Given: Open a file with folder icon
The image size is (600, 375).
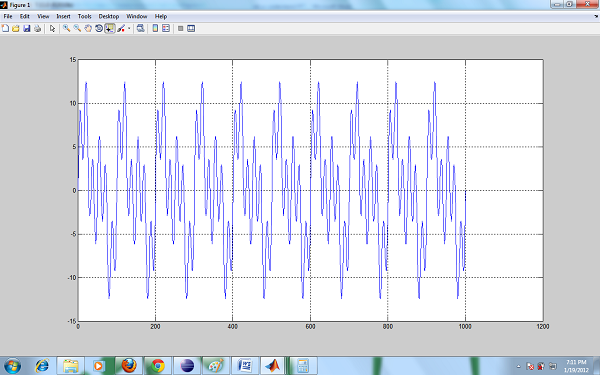Looking at the screenshot, I should pyautogui.click(x=16, y=28).
